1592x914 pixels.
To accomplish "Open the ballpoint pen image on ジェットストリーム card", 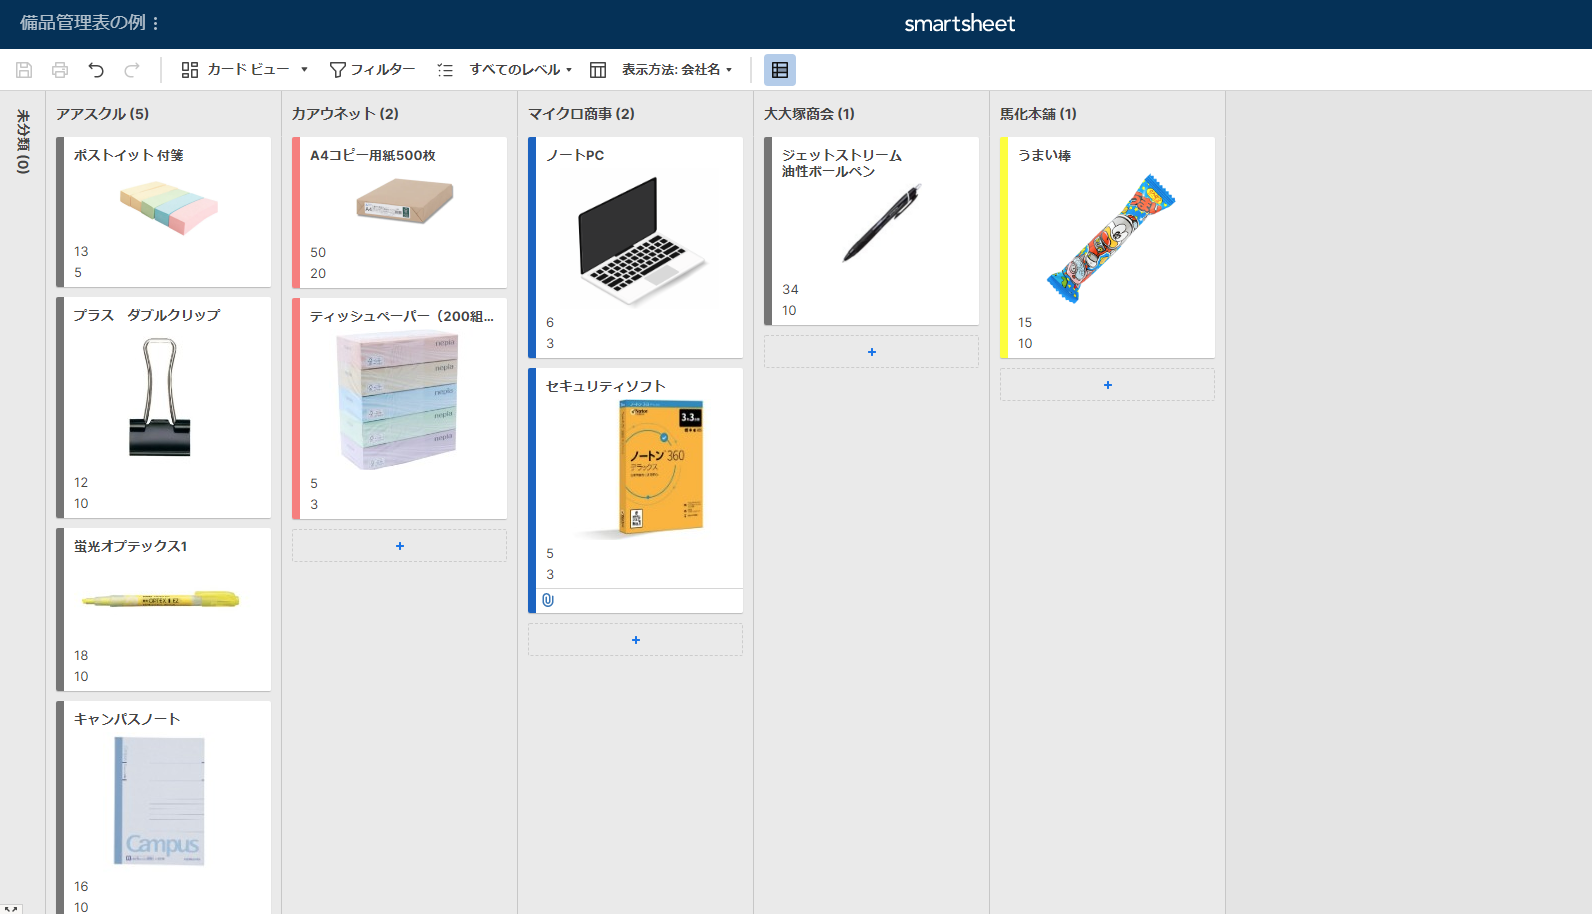I will pyautogui.click(x=882, y=222).
